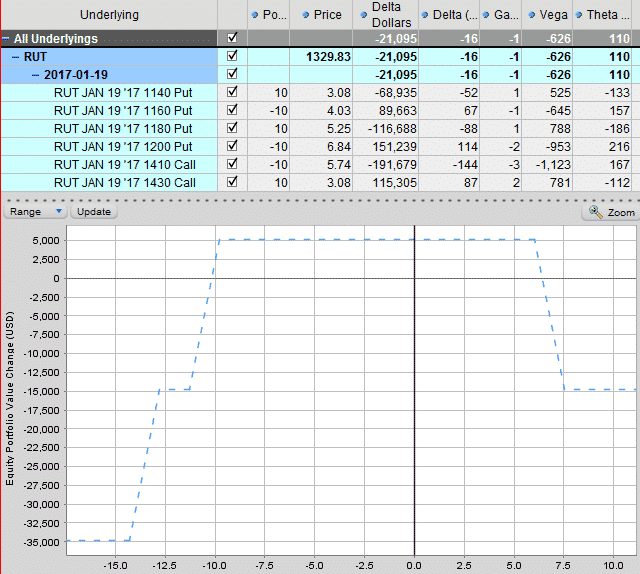Viewport: 640px width, 574px height.
Task: Collapse the RUT underlying node
Action: tap(16, 57)
